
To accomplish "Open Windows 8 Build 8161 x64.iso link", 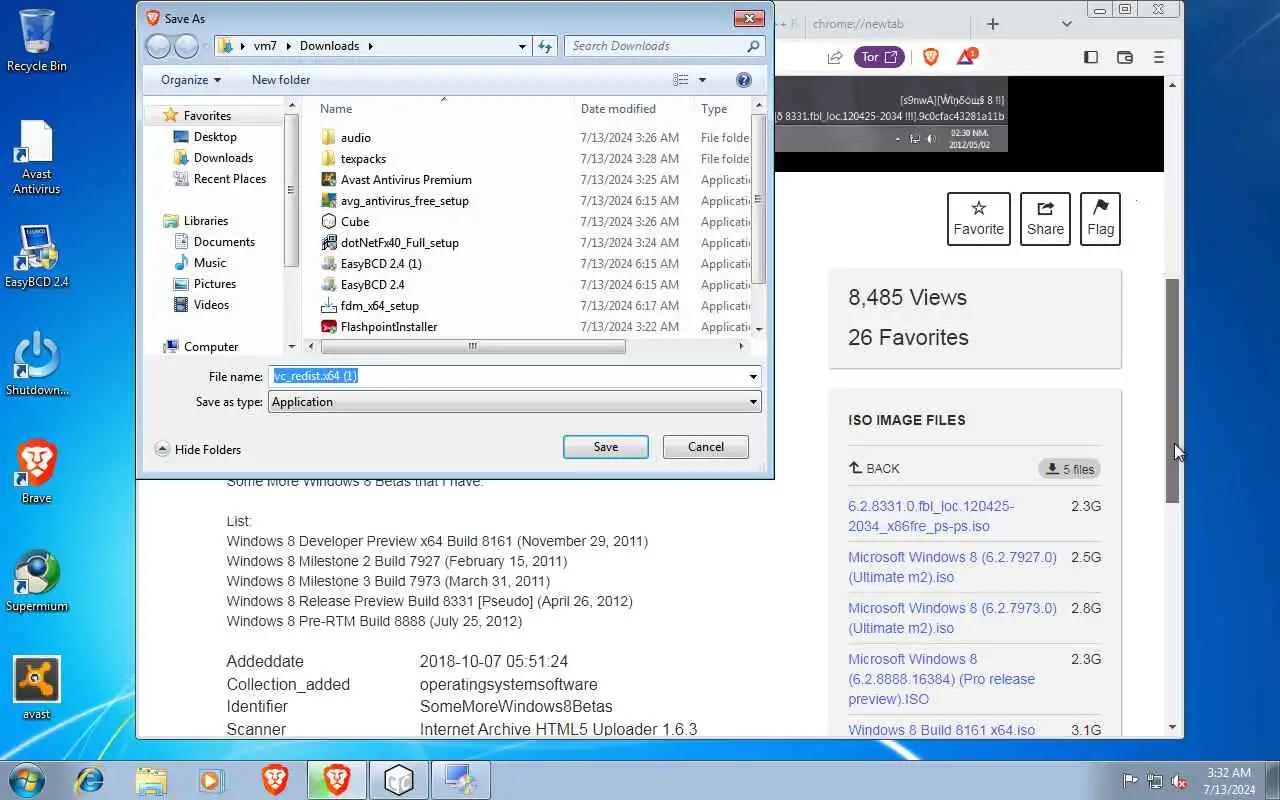I will pyautogui.click(x=942, y=730).
